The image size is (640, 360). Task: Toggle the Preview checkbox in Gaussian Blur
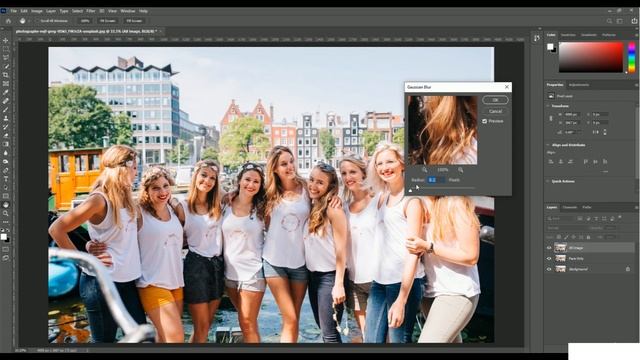coord(484,121)
